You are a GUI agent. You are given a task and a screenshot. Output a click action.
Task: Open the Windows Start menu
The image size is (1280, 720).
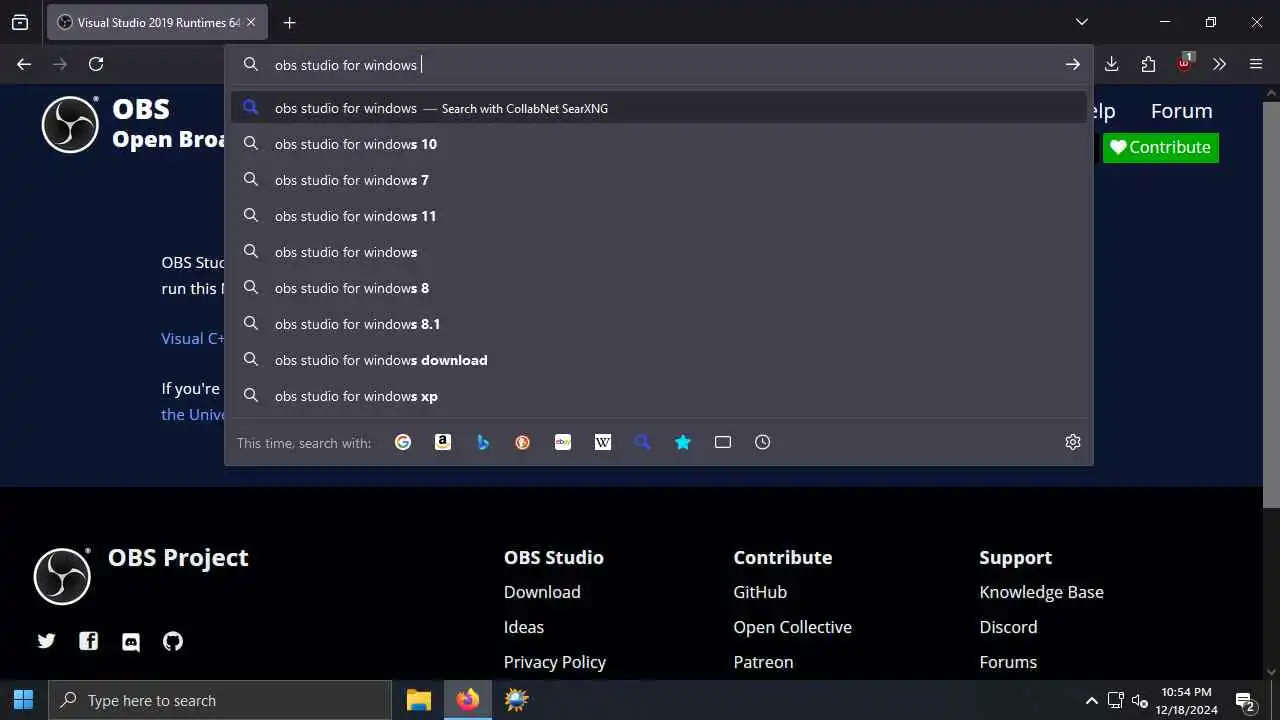point(23,700)
